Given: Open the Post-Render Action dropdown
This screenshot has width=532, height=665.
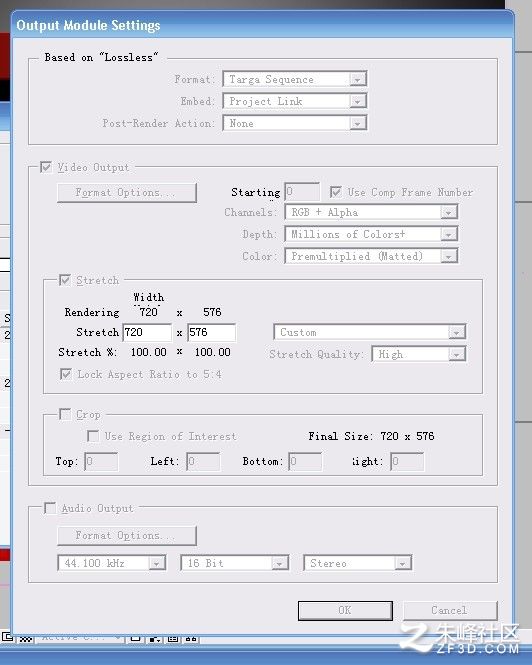Looking at the screenshot, I should [x=294, y=123].
